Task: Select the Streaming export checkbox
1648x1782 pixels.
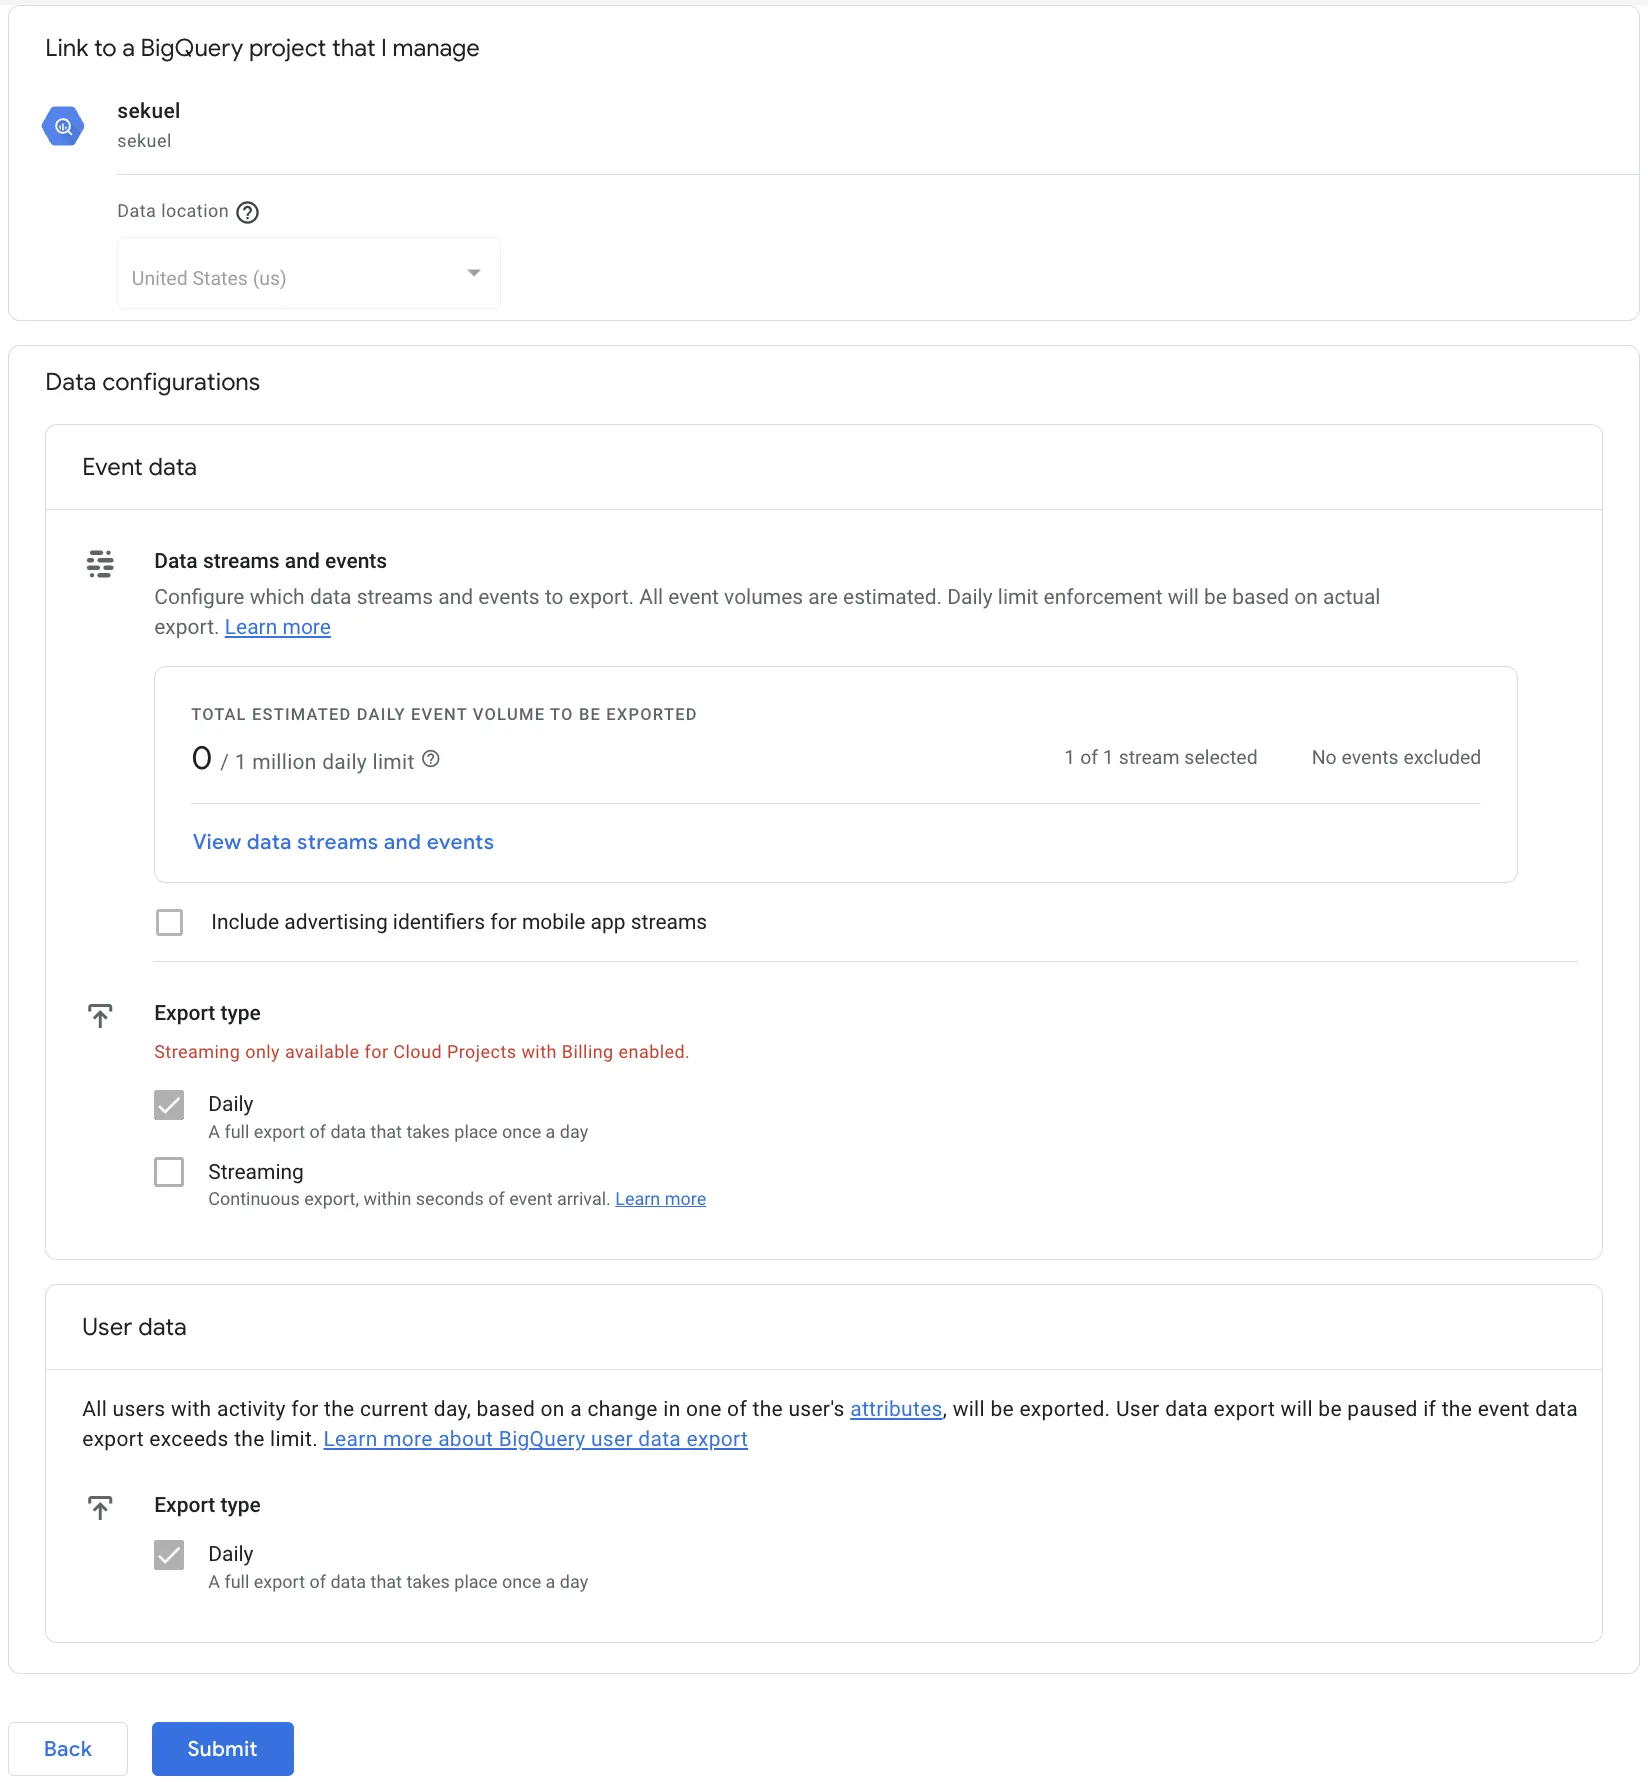Action: coord(169,1171)
